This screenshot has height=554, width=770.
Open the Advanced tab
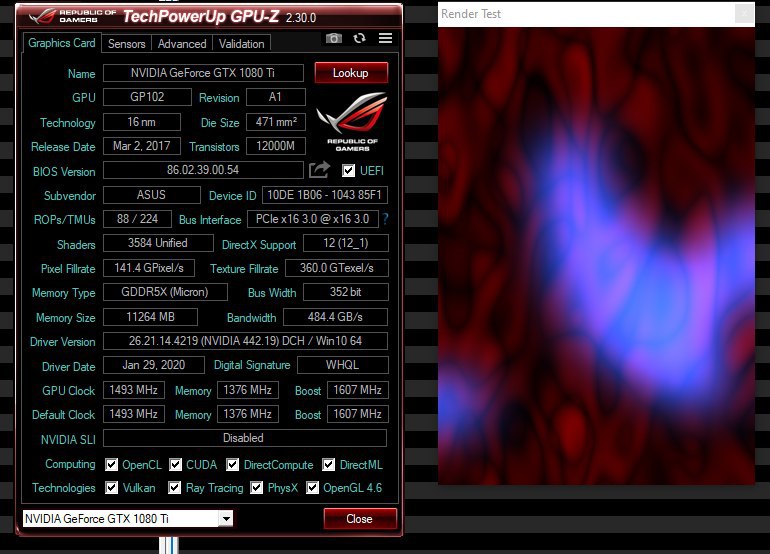click(x=182, y=44)
